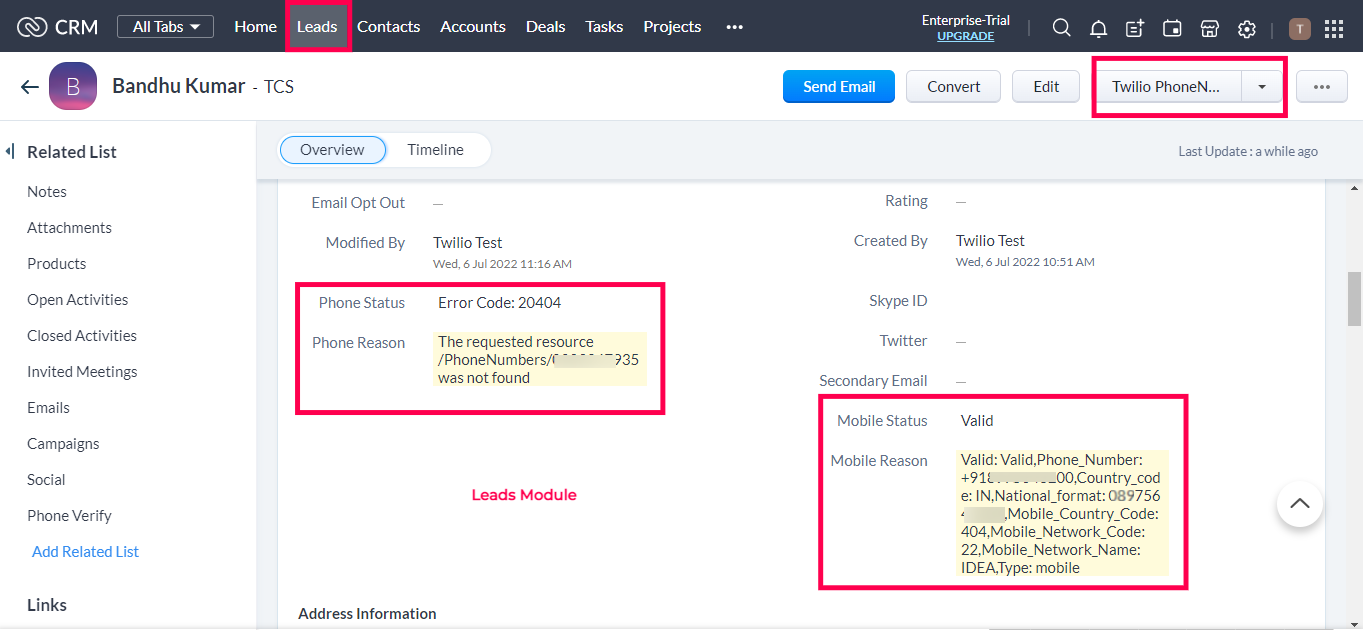Open the apps grid icon
Screen dimensions: 1363x630
click(1334, 28)
